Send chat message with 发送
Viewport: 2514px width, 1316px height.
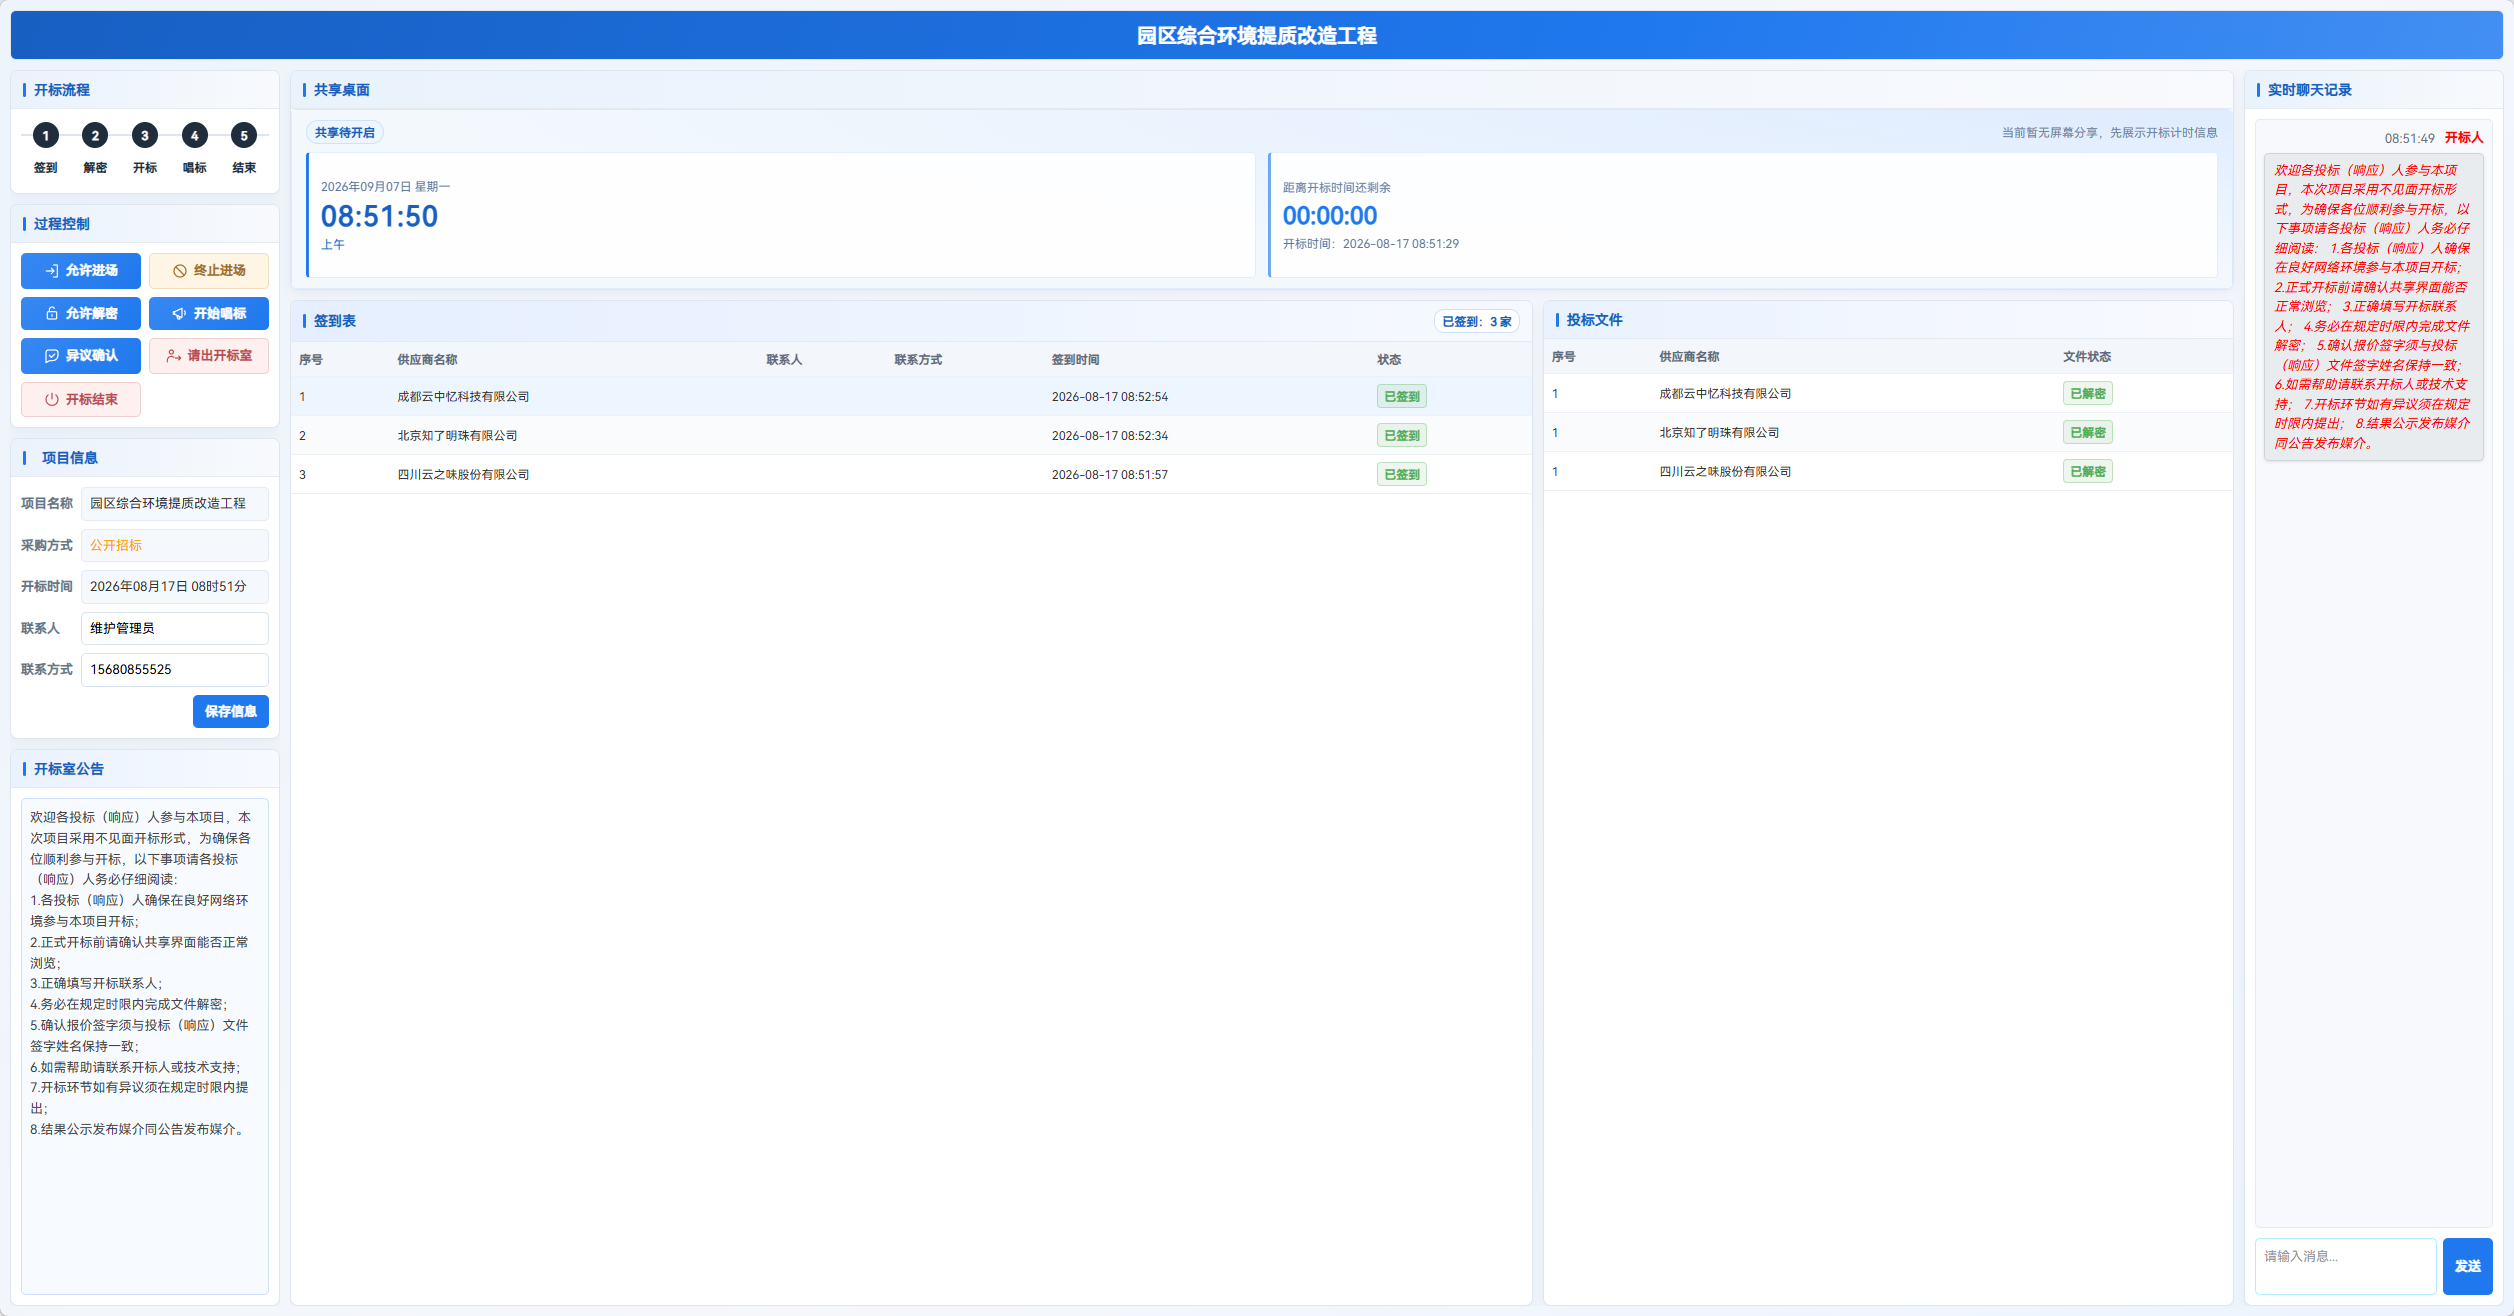(2467, 1266)
